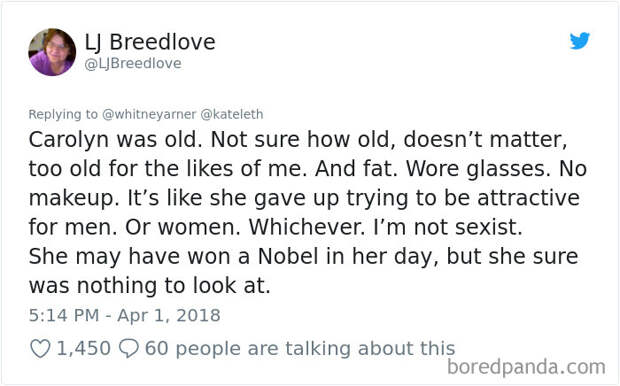Visit the @whitneyarner mention

pyautogui.click(x=149, y=115)
